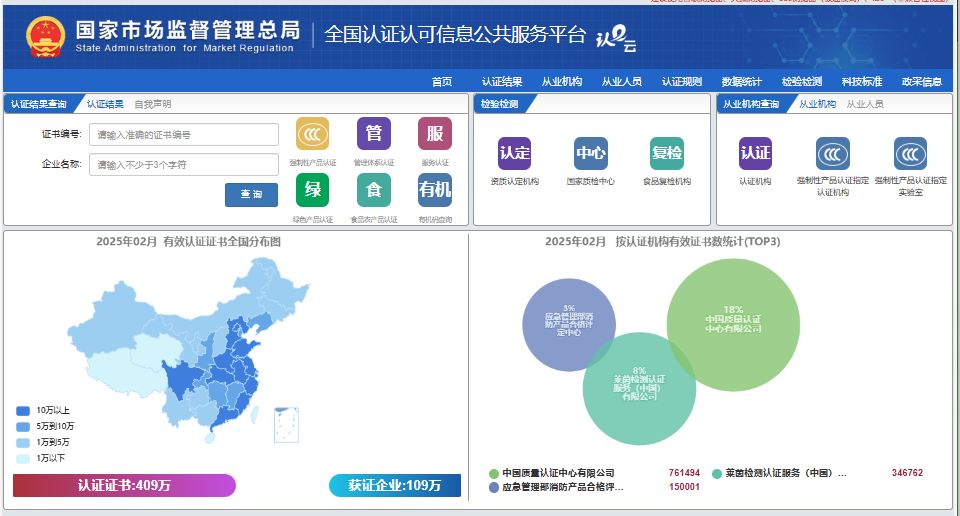Click the 国家质检中心 icon

pos(590,154)
